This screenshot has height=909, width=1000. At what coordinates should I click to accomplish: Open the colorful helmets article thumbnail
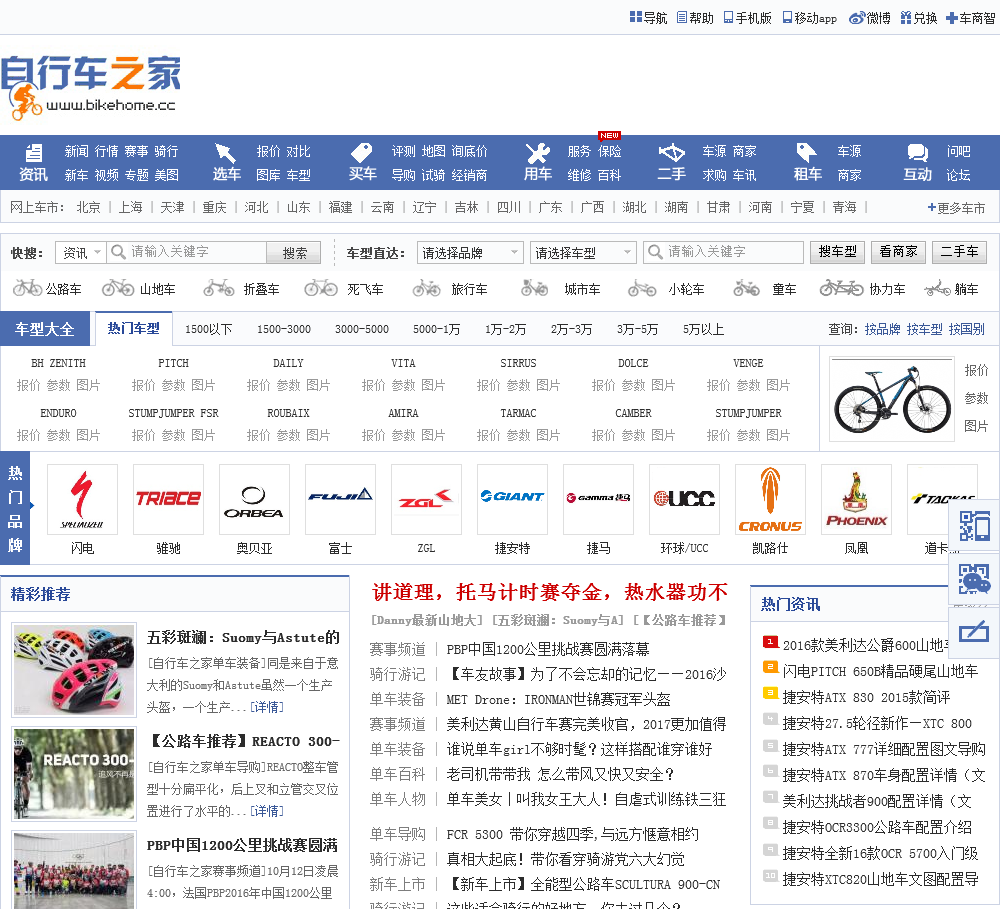(x=74, y=670)
